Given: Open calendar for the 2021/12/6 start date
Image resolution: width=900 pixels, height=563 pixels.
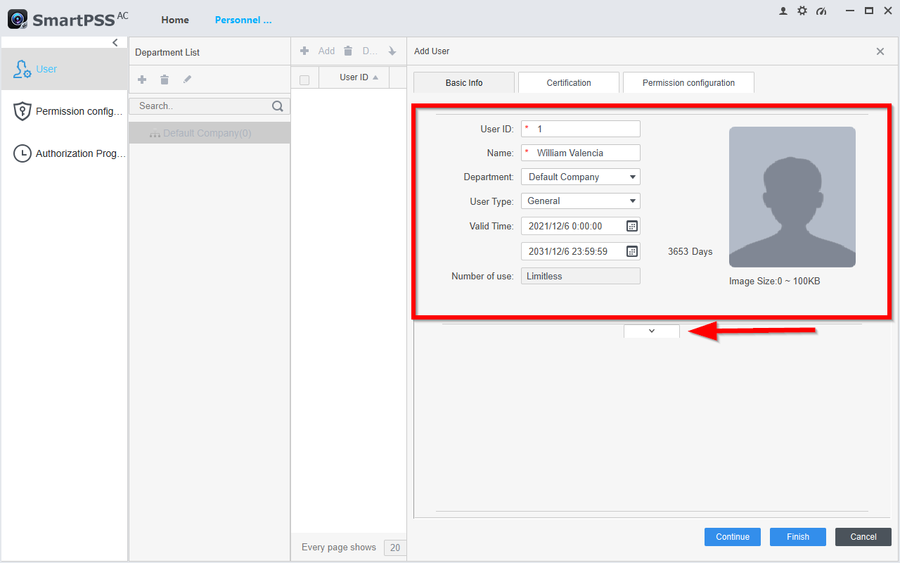Looking at the screenshot, I should point(631,226).
